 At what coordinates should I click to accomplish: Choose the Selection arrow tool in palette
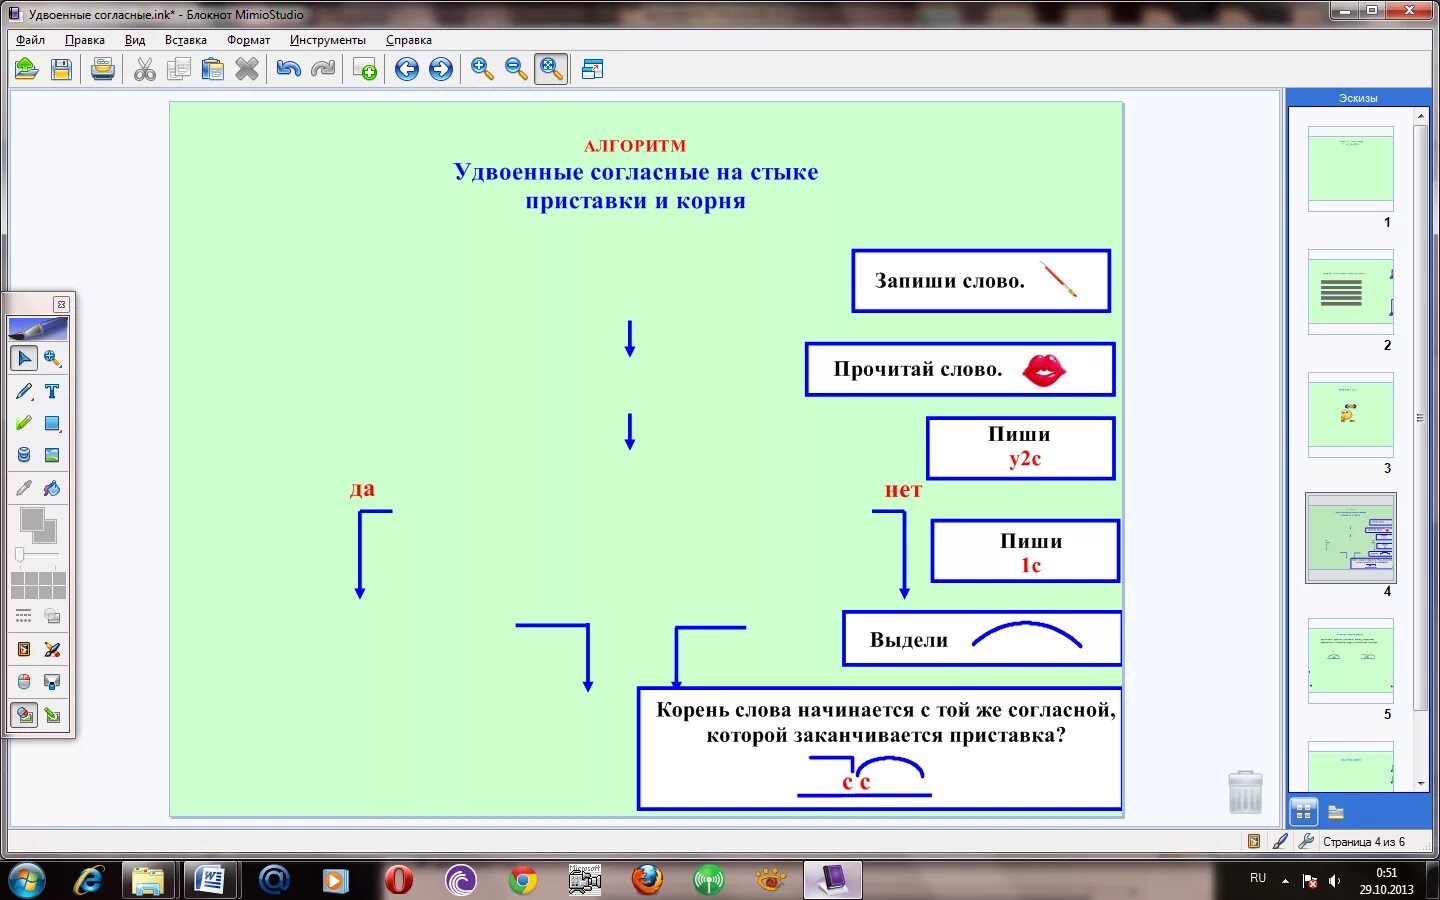[24, 358]
